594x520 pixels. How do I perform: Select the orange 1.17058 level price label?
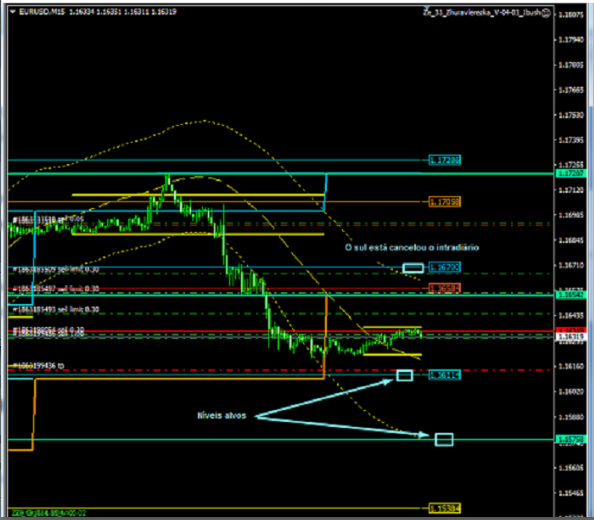click(444, 202)
